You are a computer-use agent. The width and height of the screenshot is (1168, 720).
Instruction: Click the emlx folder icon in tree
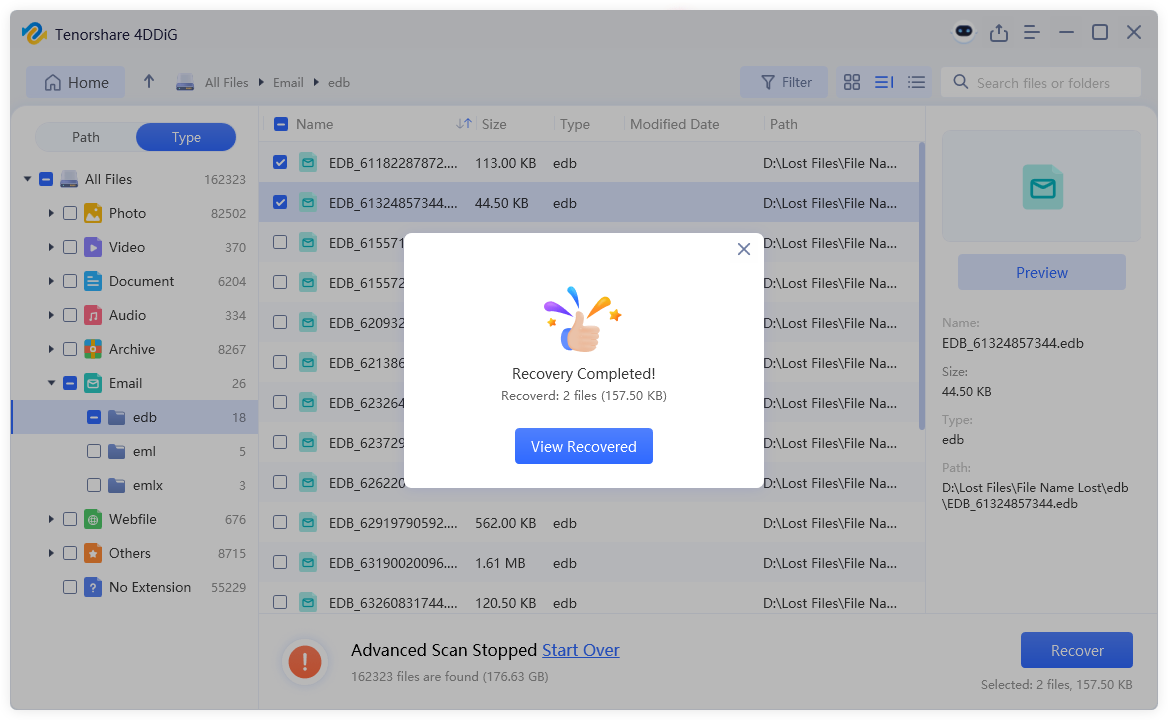(117, 485)
